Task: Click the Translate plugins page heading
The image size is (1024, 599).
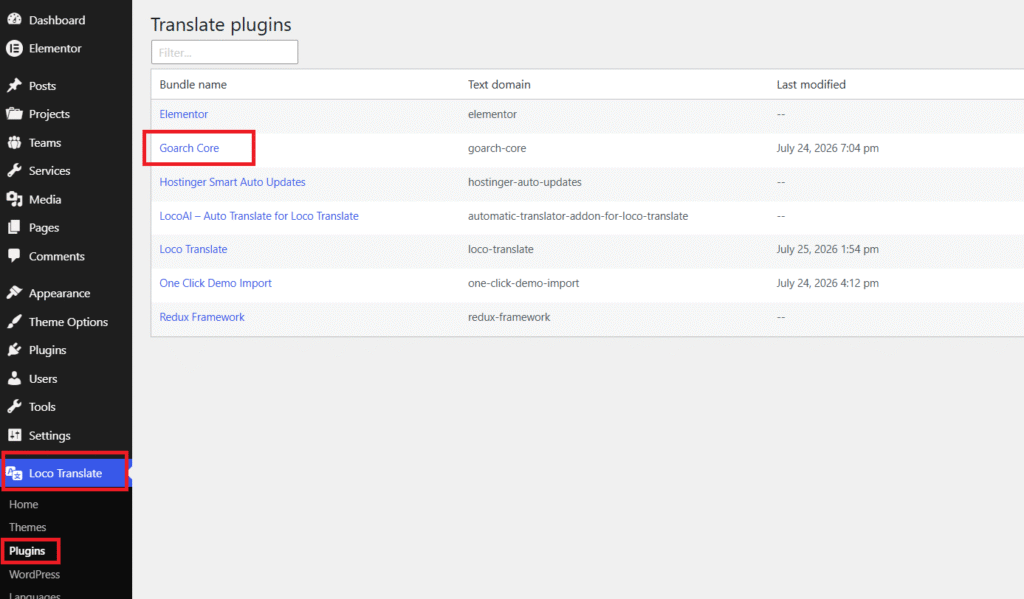Action: pyautogui.click(x=221, y=24)
